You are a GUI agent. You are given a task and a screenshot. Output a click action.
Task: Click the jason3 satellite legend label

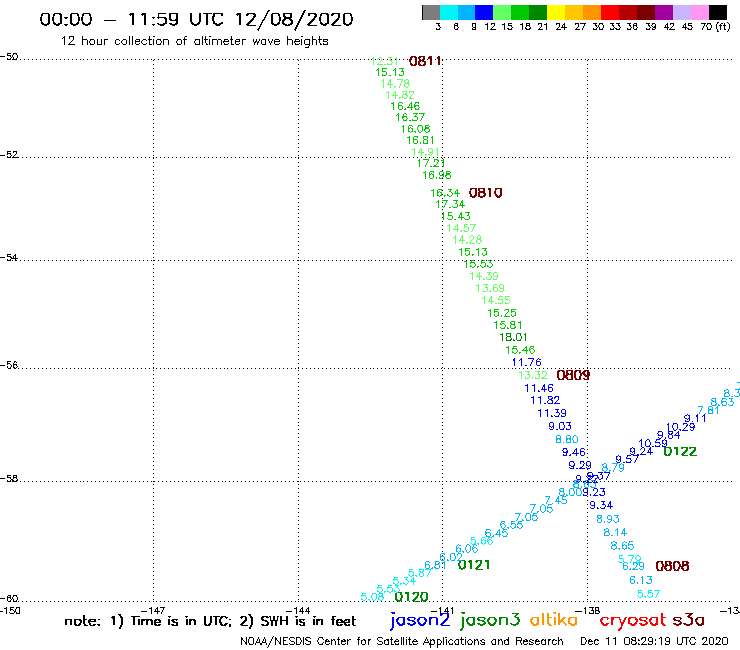point(490,620)
